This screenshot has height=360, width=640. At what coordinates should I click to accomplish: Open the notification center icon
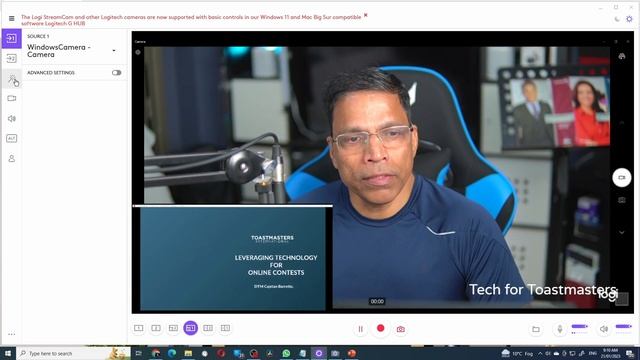[630, 353]
